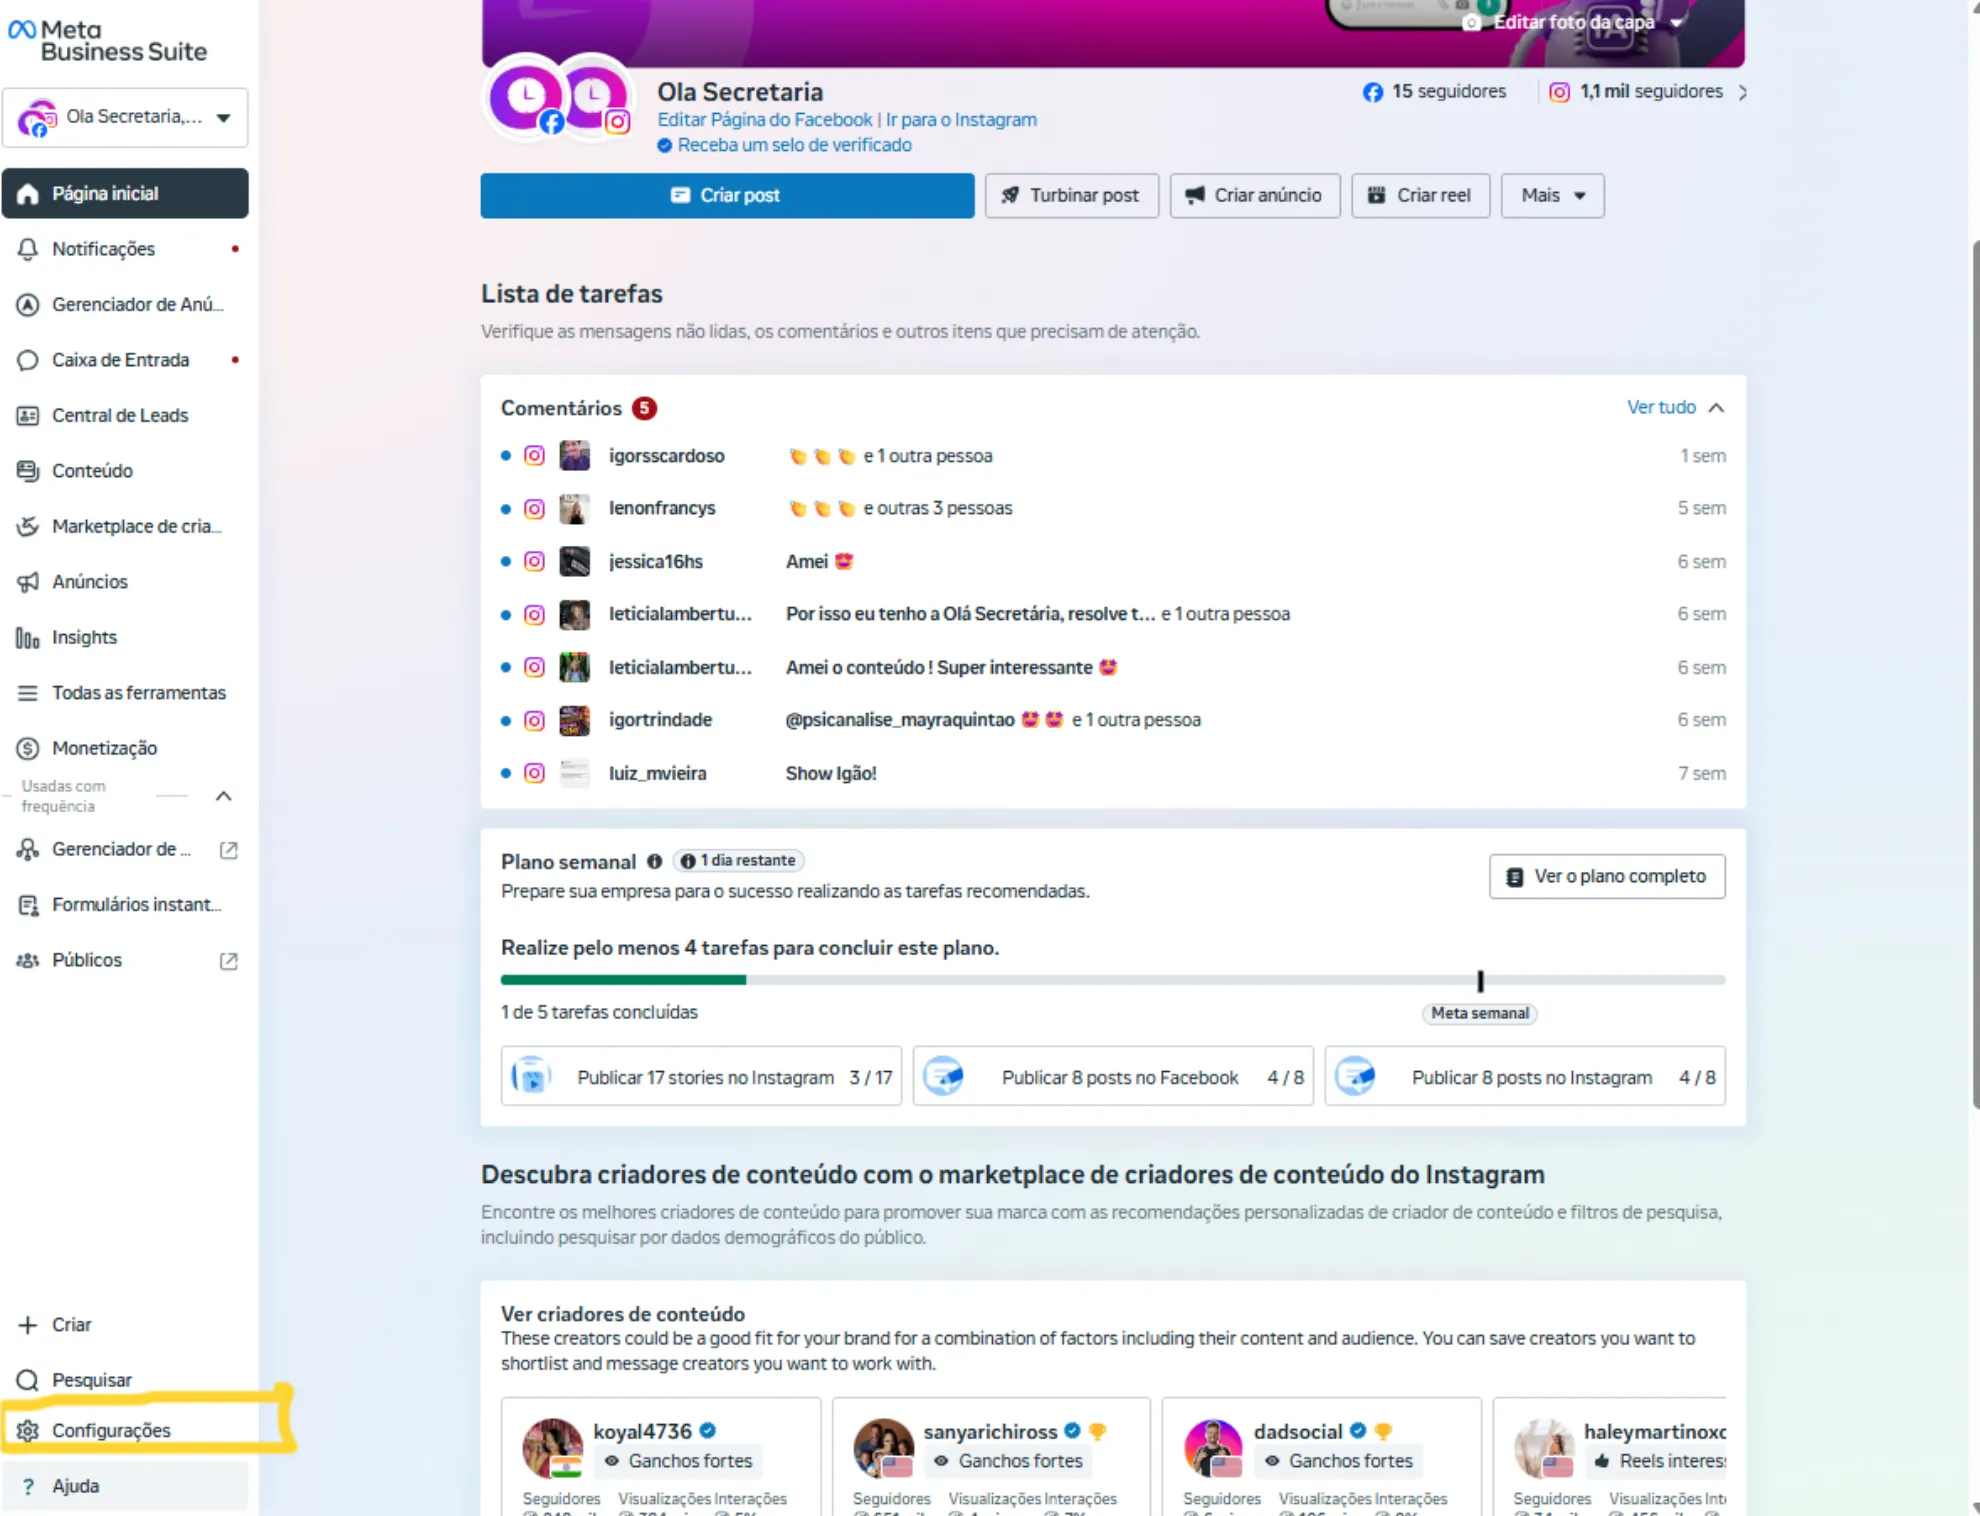
Task: Open the Editar foto da capa dropdown
Action: [1573, 22]
